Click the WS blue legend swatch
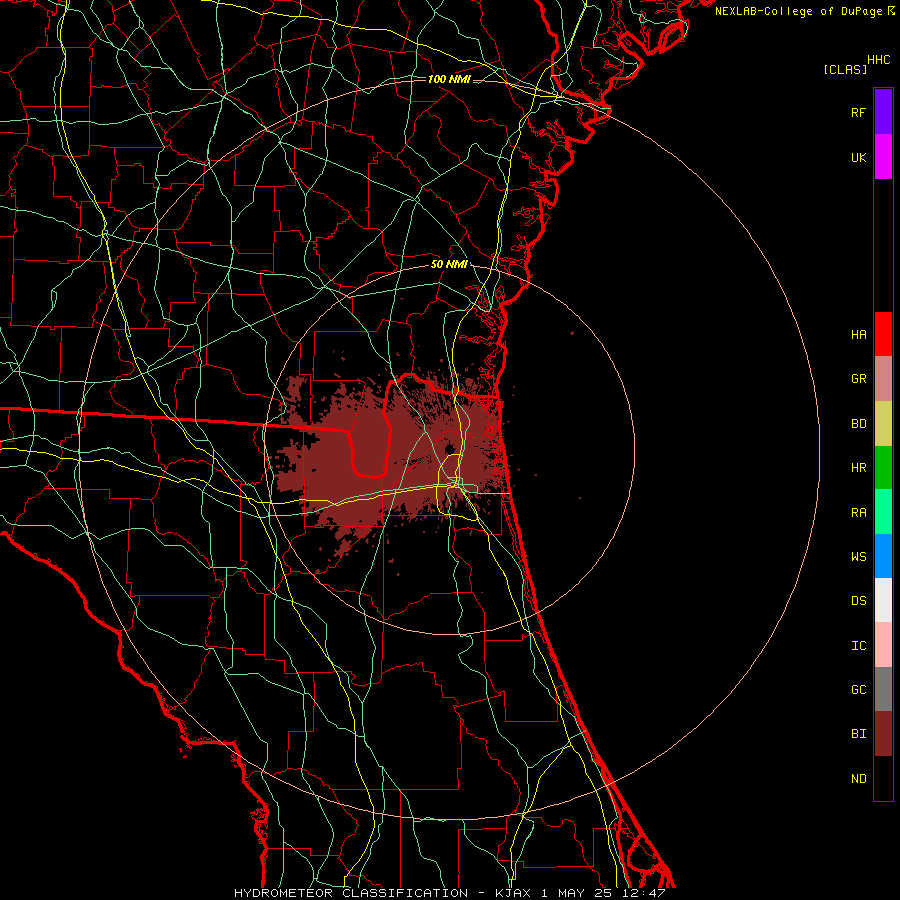The width and height of the screenshot is (900, 900). coord(883,556)
